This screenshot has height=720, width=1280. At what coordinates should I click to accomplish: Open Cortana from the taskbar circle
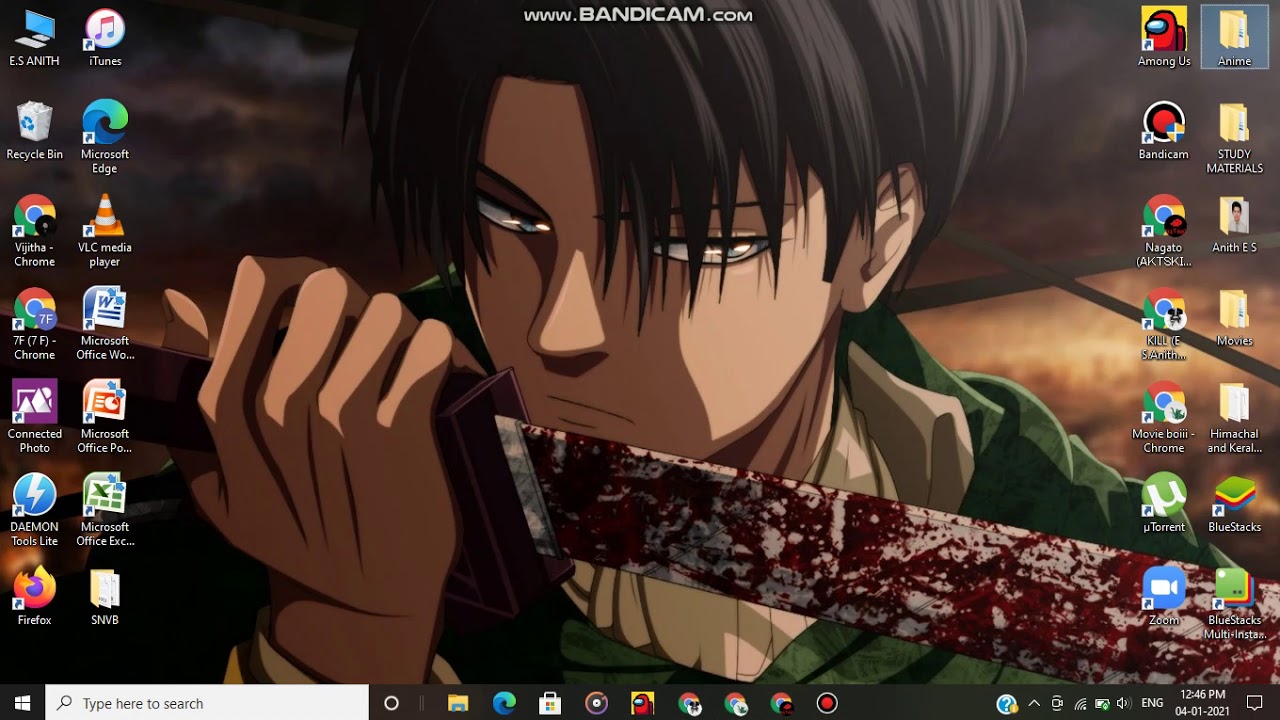[391, 703]
